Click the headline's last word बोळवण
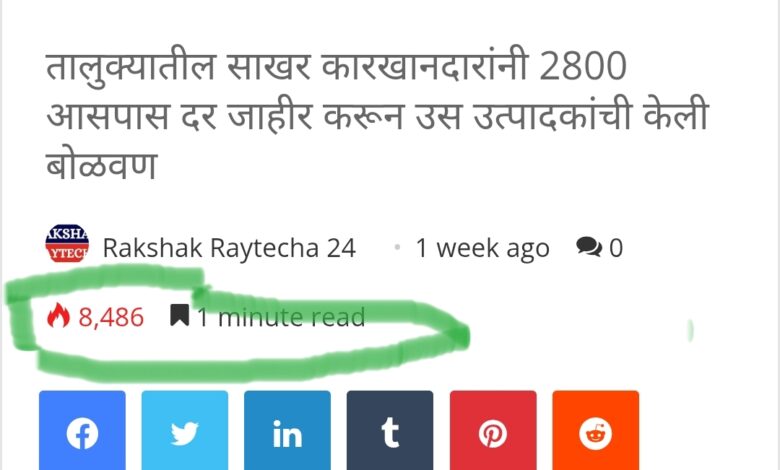Viewport: 780px width, 470px height. click(101, 164)
